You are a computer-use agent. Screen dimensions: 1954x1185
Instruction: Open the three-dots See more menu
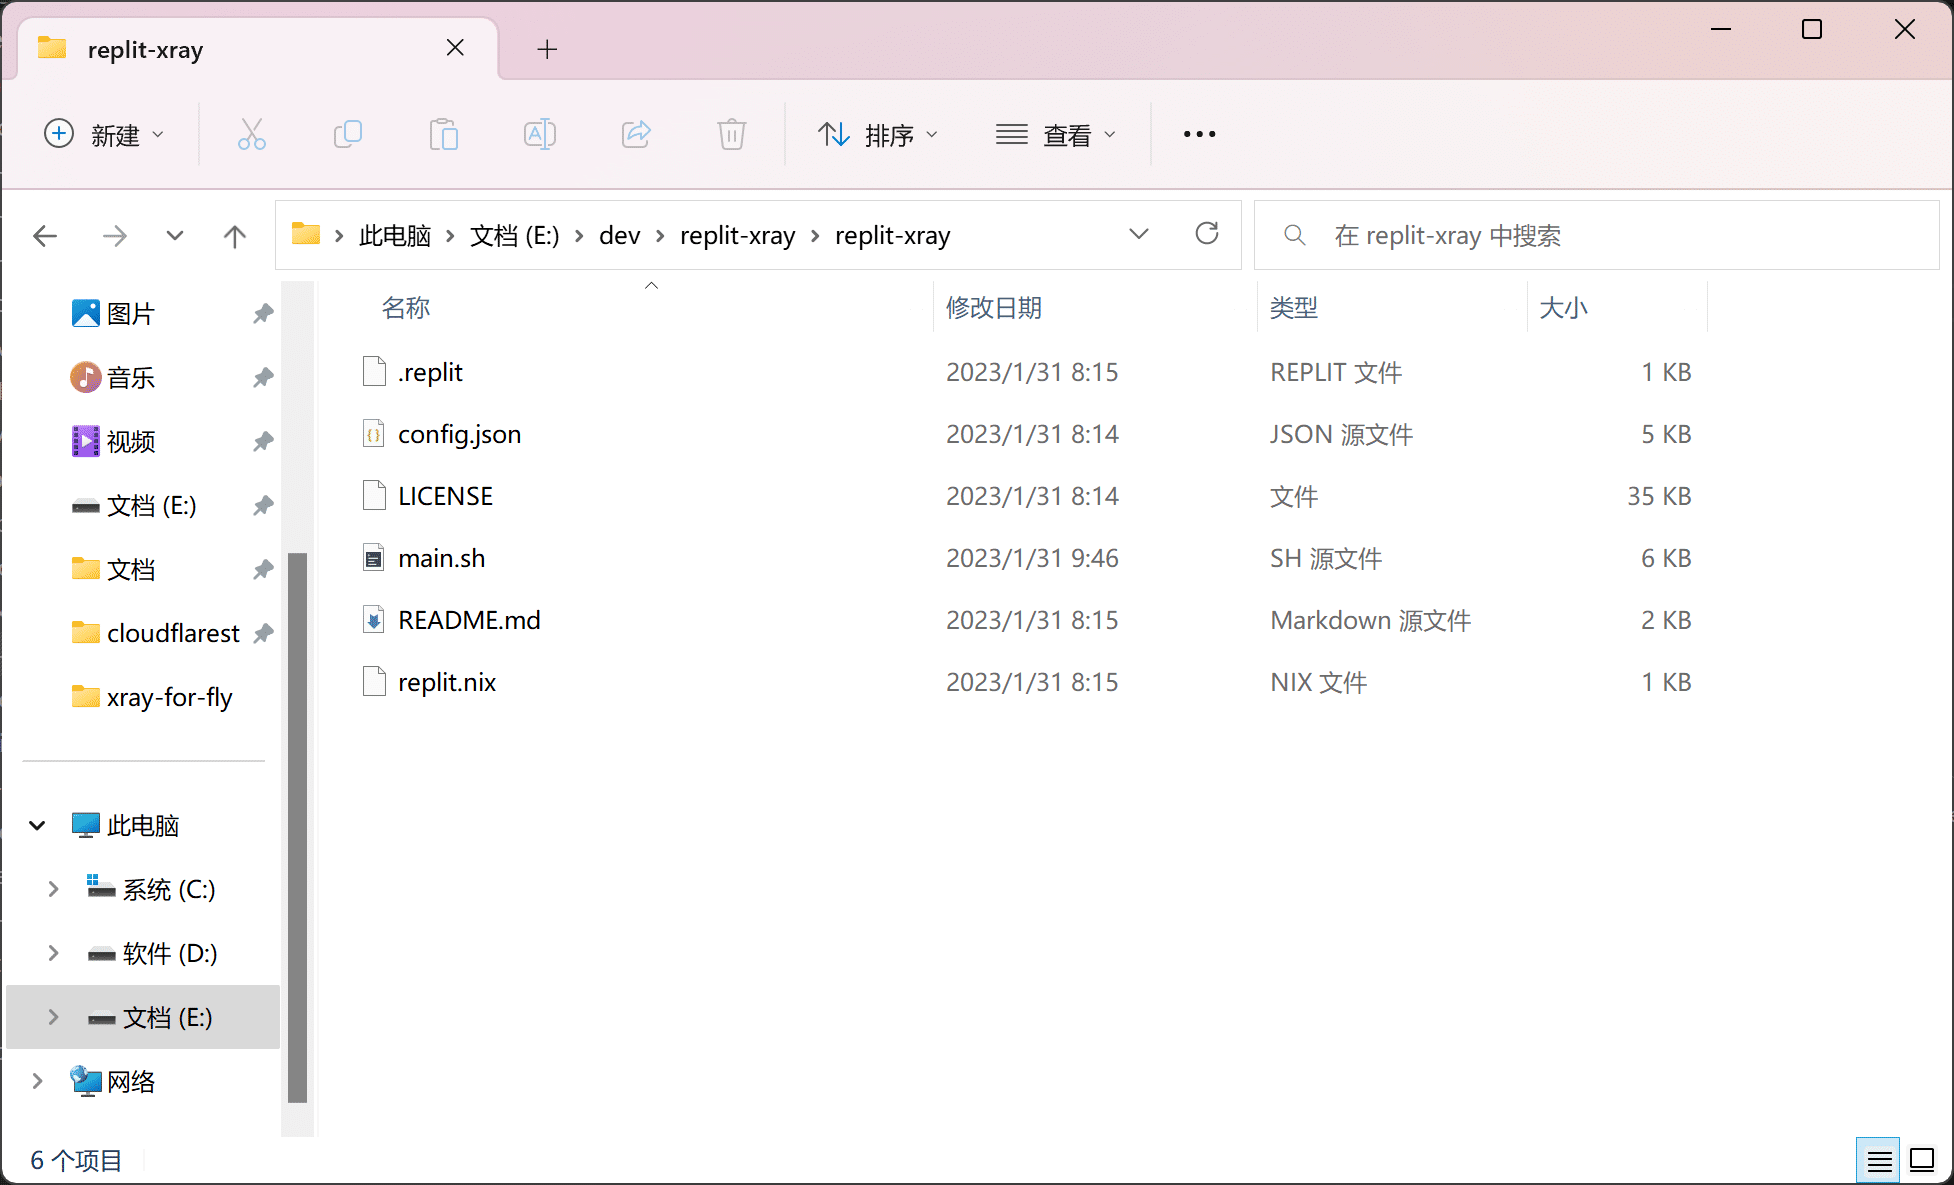[x=1199, y=134]
